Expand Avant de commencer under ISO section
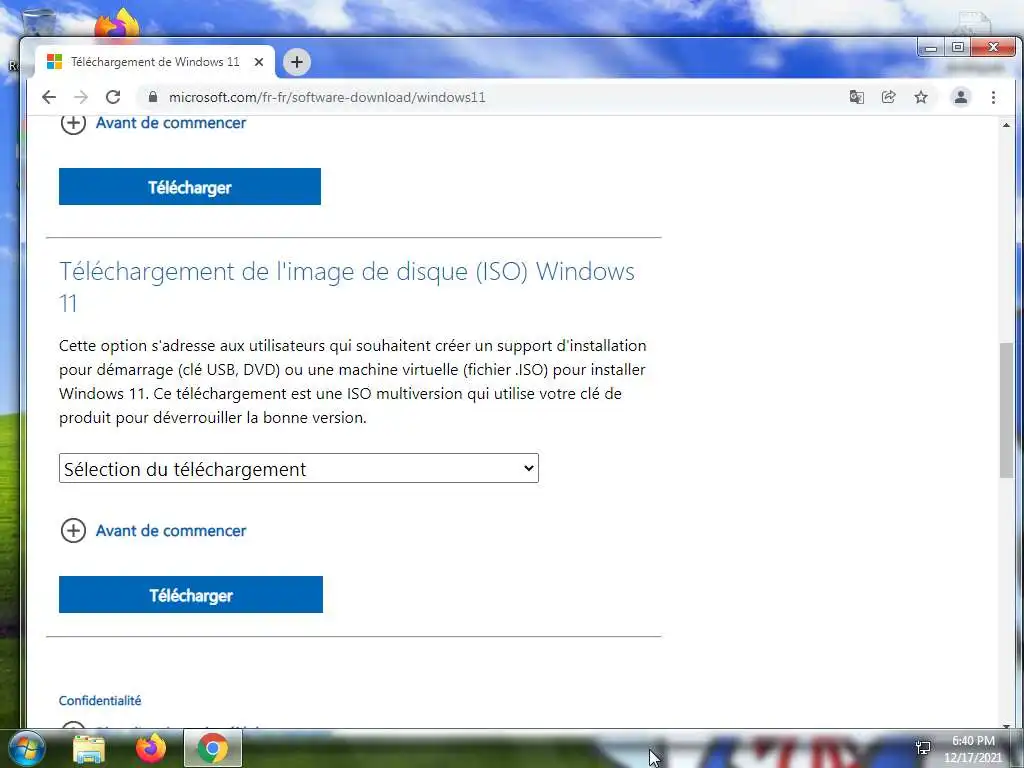This screenshot has width=1024, height=768. click(153, 530)
